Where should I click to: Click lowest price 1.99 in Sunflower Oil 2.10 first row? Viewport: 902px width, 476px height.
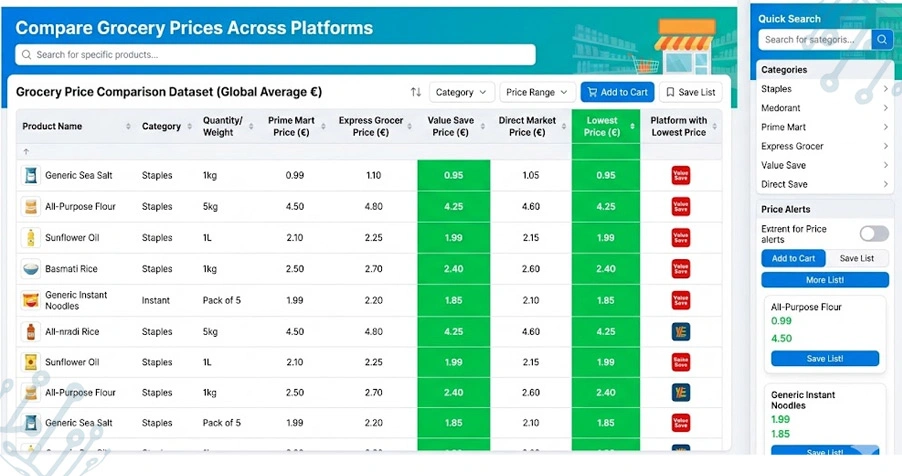(605, 237)
